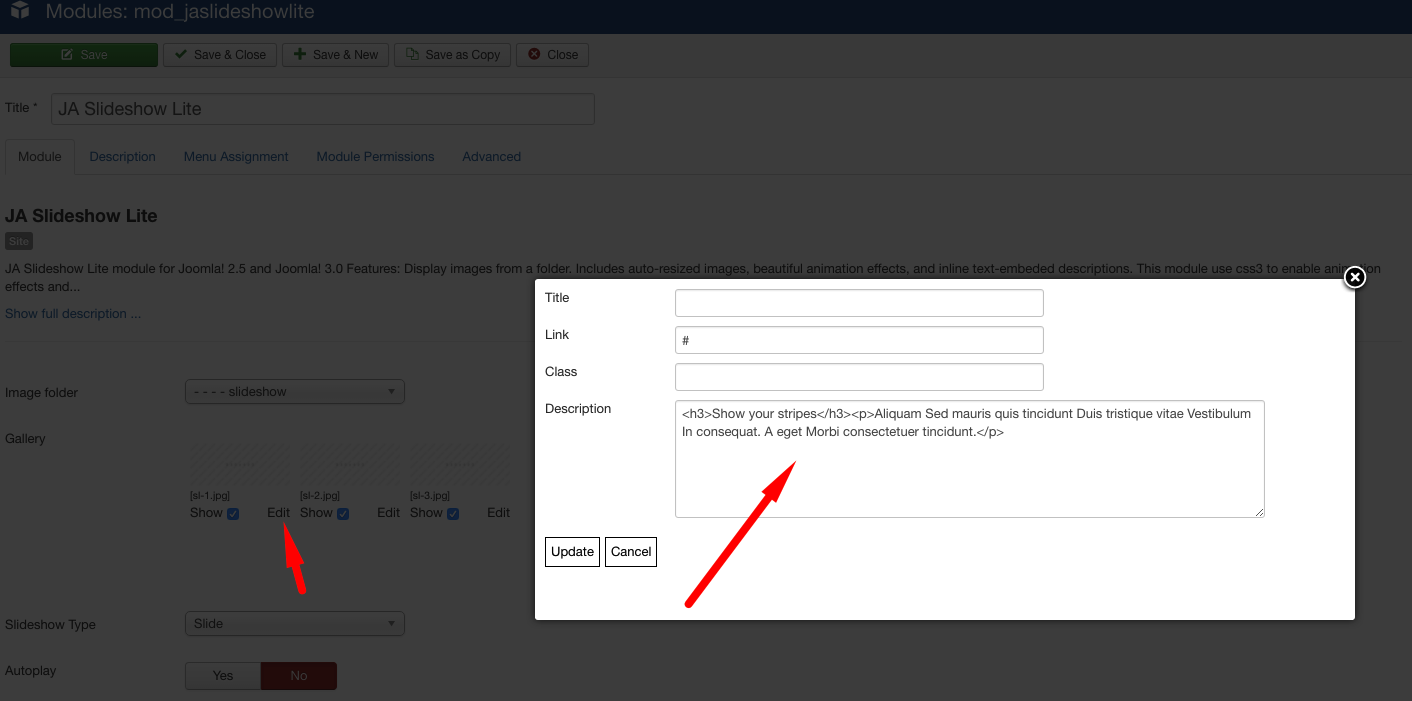Click the Cancel button in popup
Image resolution: width=1412 pixels, height=701 pixels.
631,552
